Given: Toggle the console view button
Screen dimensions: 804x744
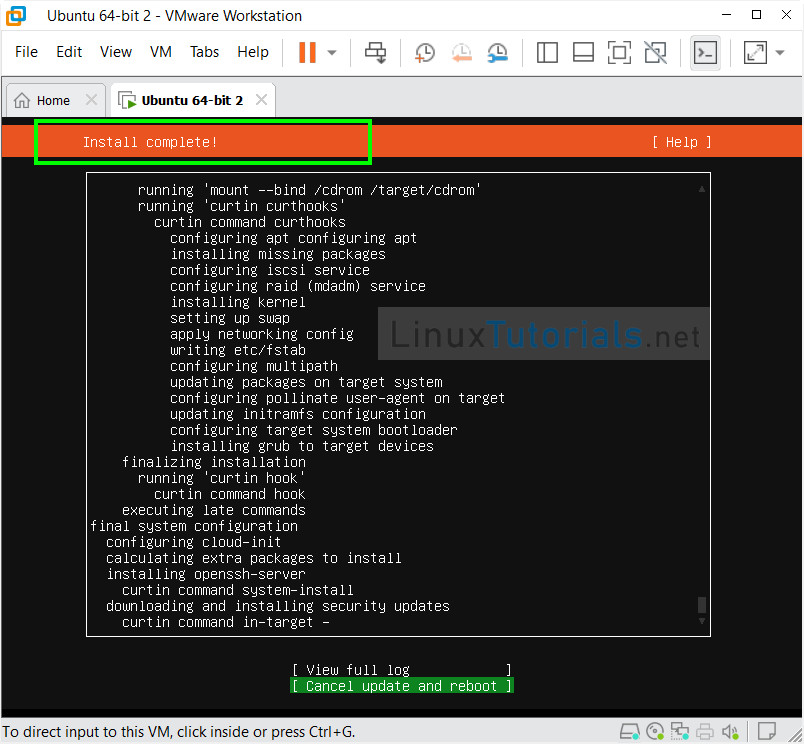Looking at the screenshot, I should (705, 52).
